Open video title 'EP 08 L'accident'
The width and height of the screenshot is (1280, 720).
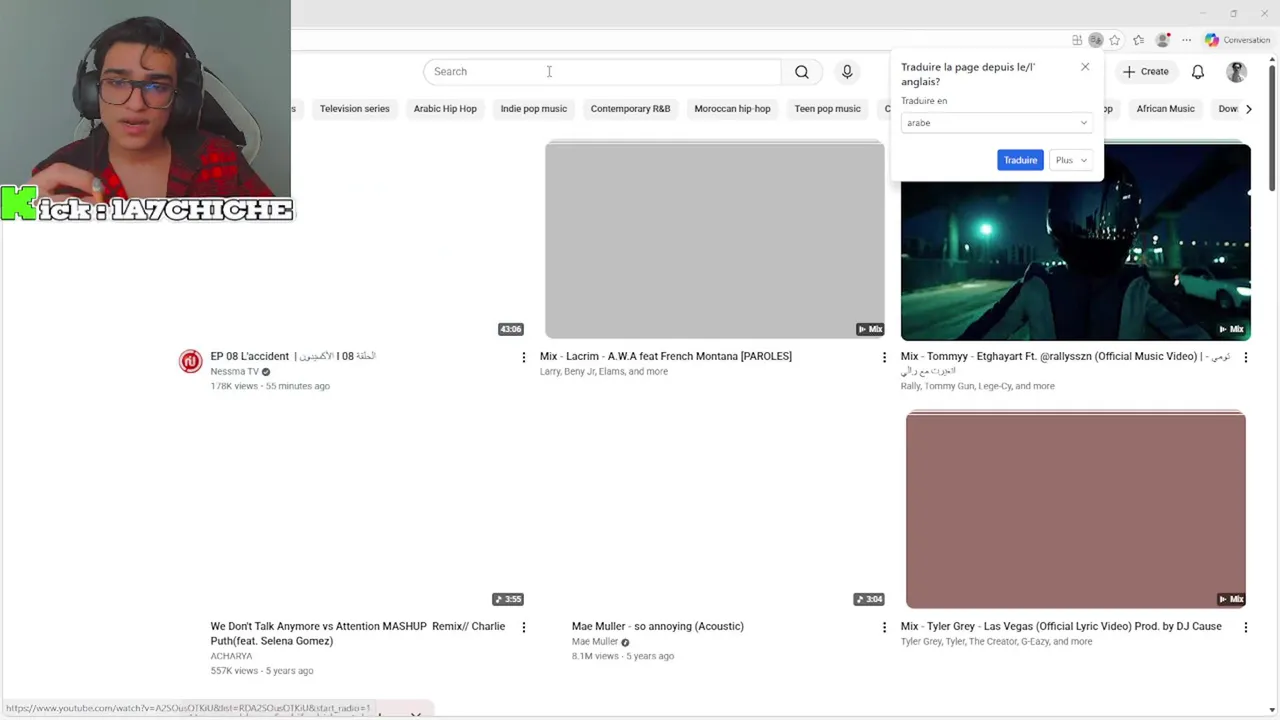293,356
